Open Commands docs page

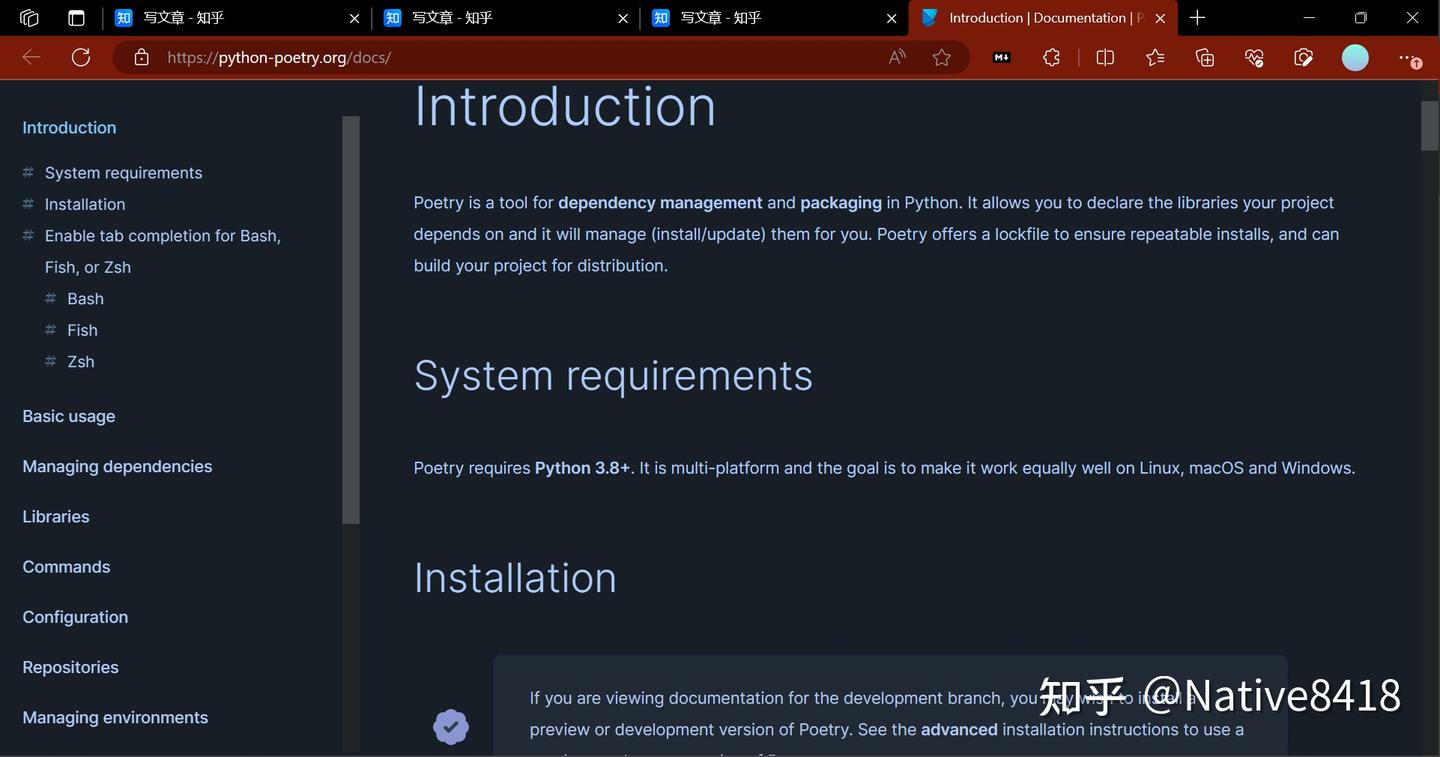66,566
